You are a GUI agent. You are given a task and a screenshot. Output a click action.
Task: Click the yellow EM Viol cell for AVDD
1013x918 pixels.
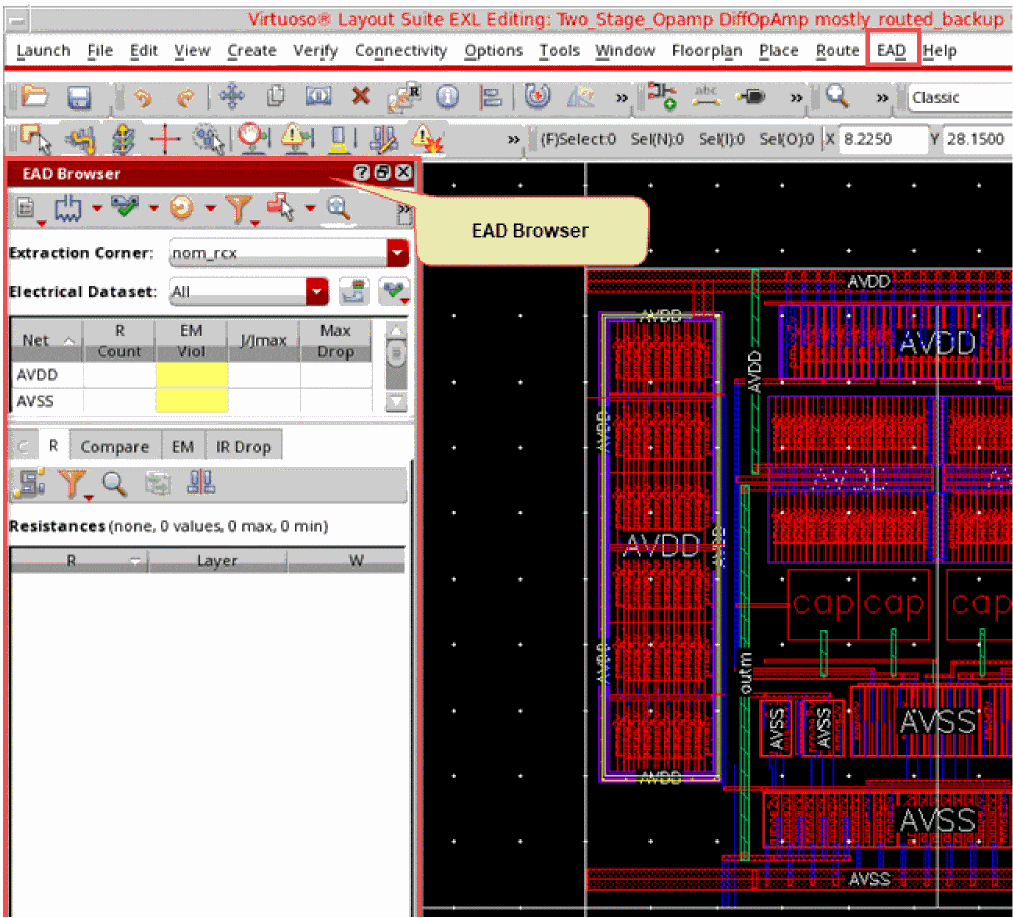coord(191,375)
